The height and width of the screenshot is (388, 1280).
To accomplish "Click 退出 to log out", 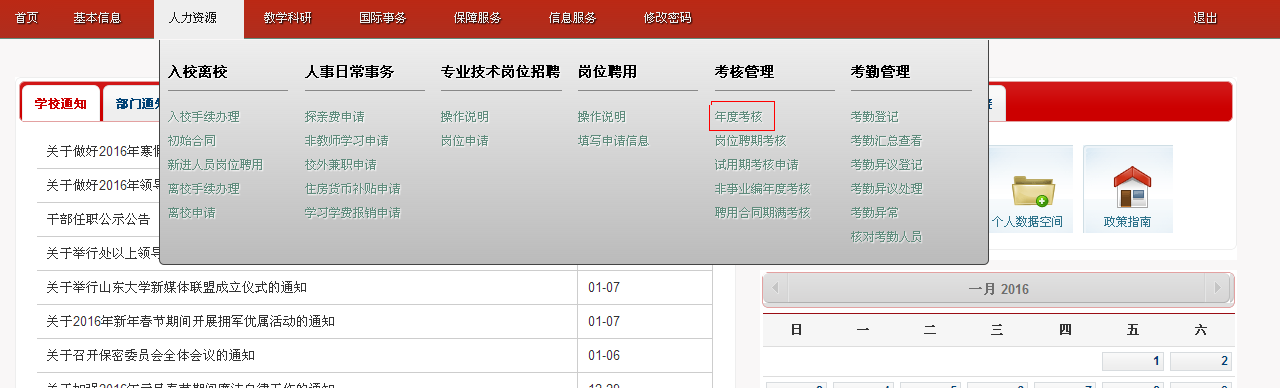I will (1205, 18).
